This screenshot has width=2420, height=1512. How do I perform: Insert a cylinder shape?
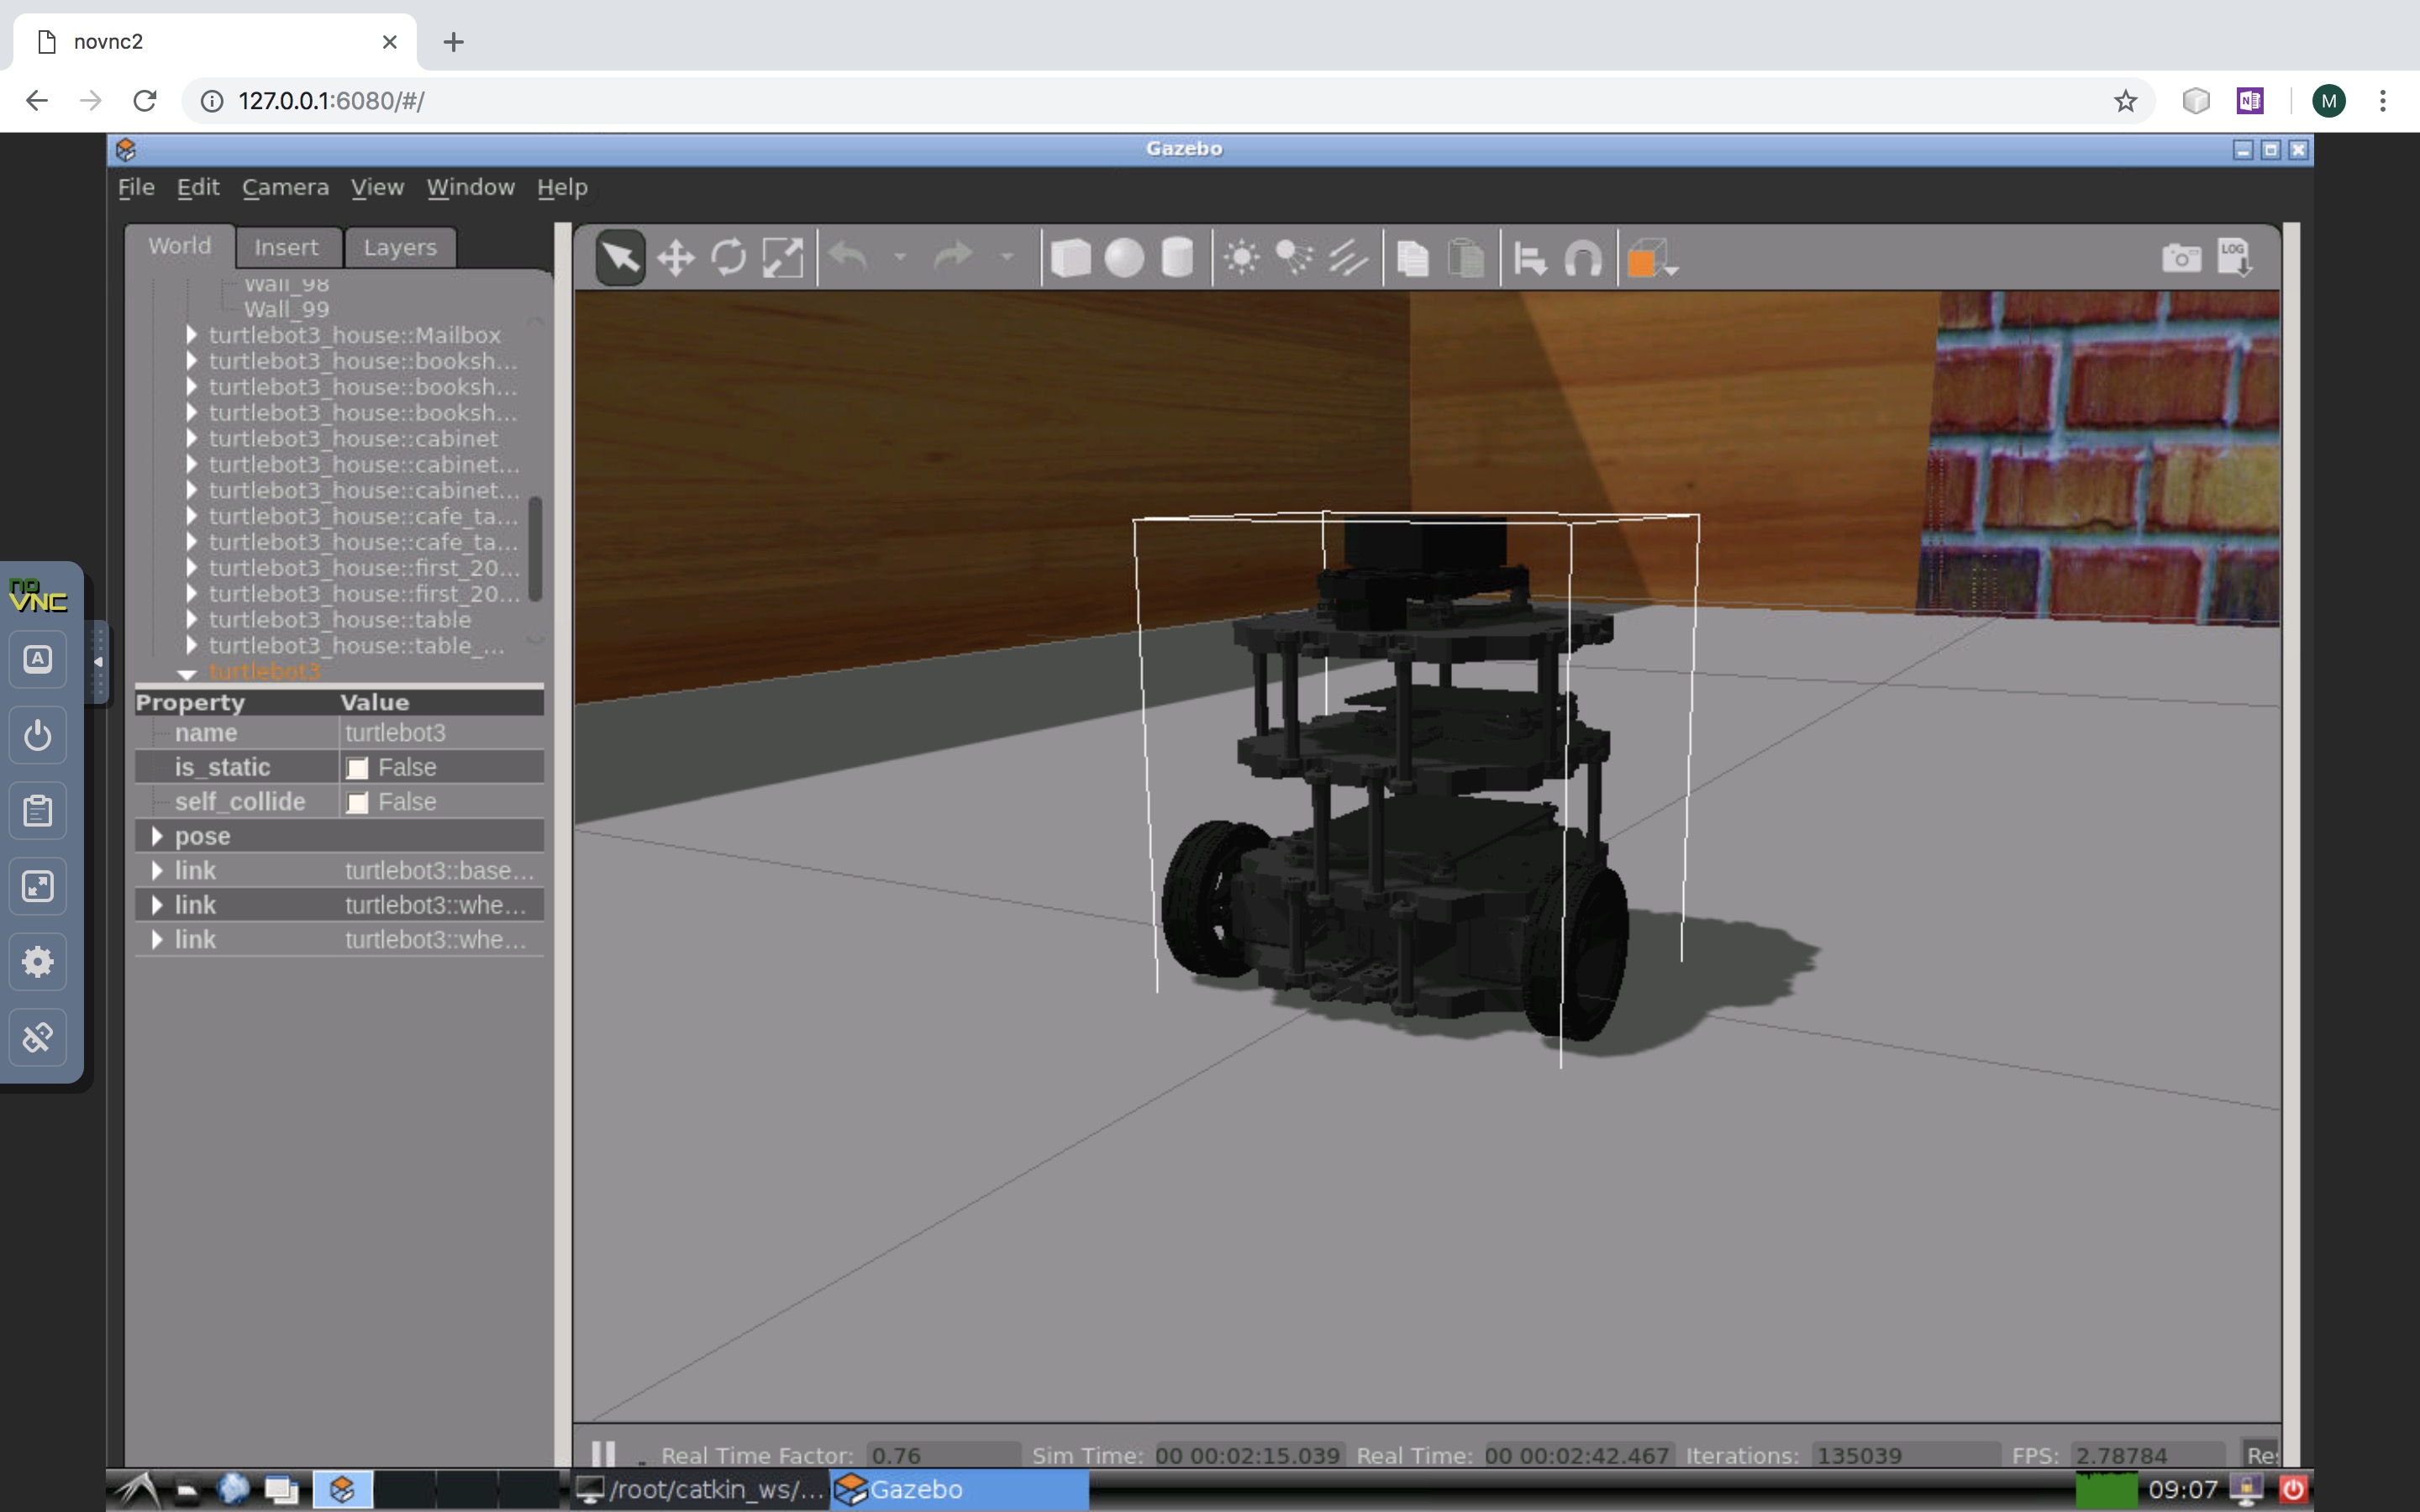[x=1177, y=258]
